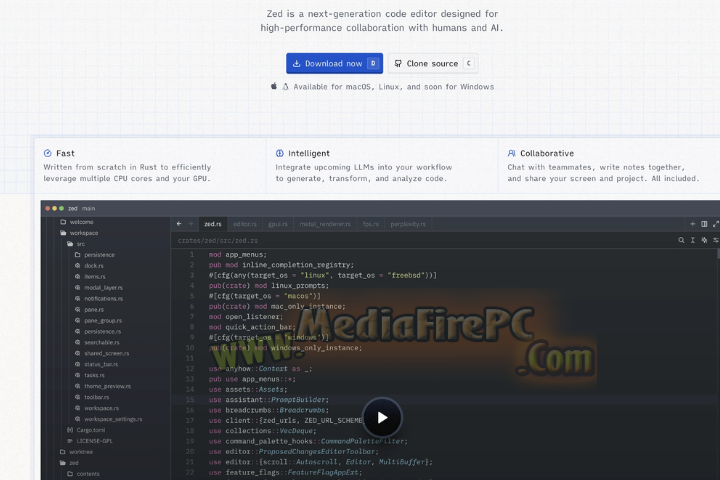
Task: Open Cargo.toml in file tree
Action: tap(90, 430)
